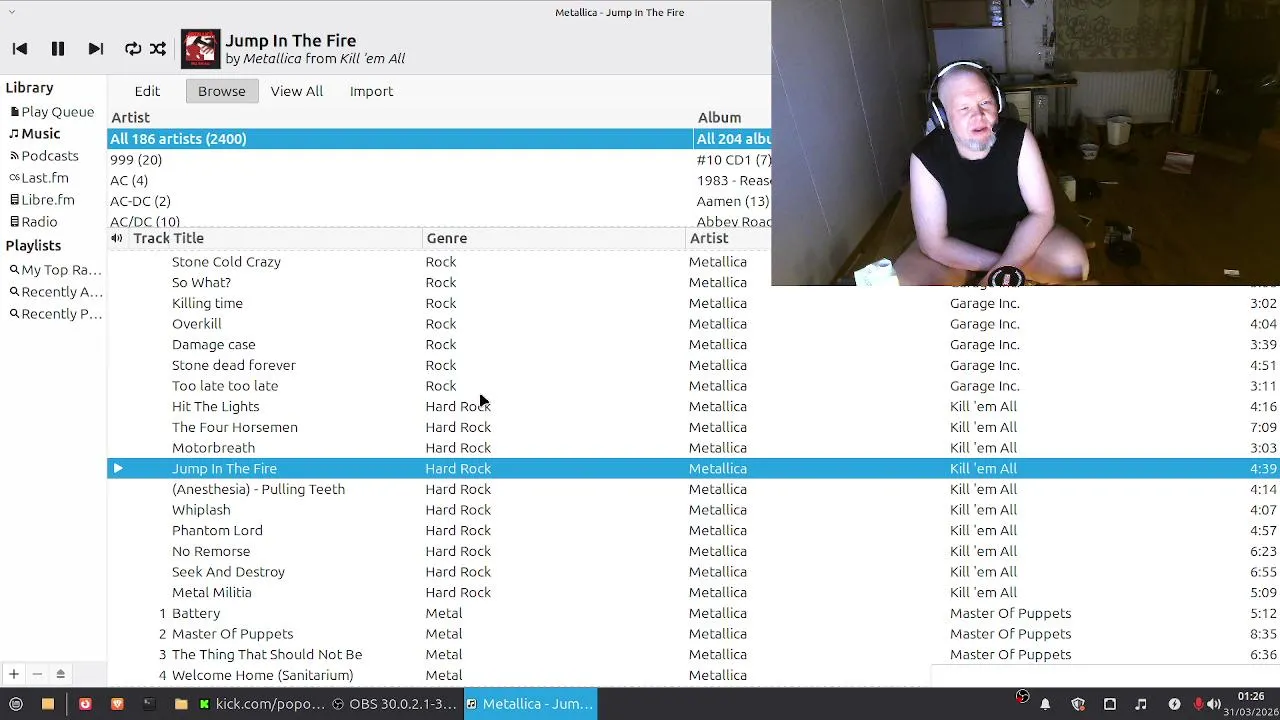Toggle repeat mode
The image size is (1280, 720).
click(133, 48)
